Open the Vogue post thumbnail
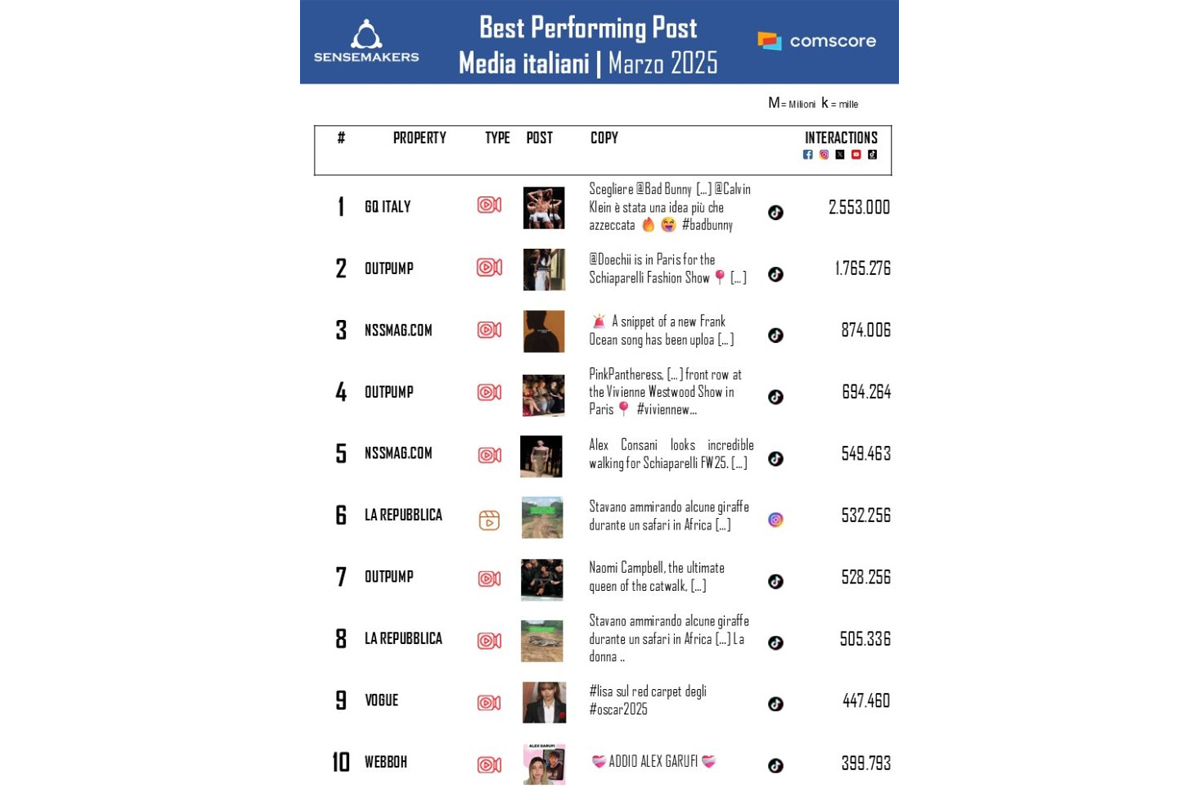 pyautogui.click(x=543, y=702)
